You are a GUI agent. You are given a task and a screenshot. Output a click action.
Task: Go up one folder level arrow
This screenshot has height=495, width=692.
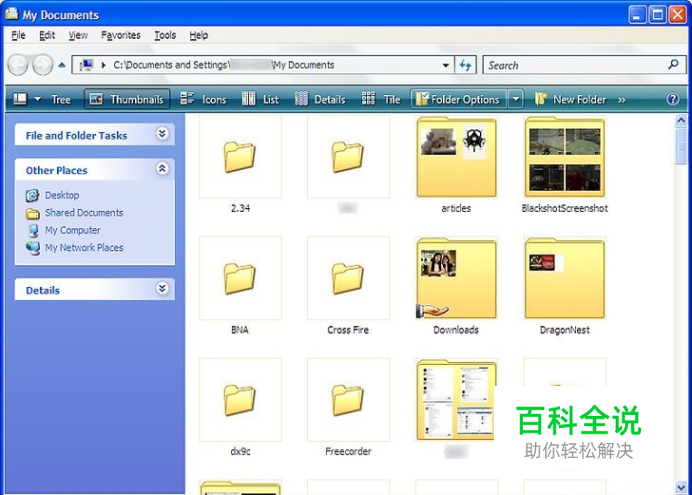tap(62, 65)
